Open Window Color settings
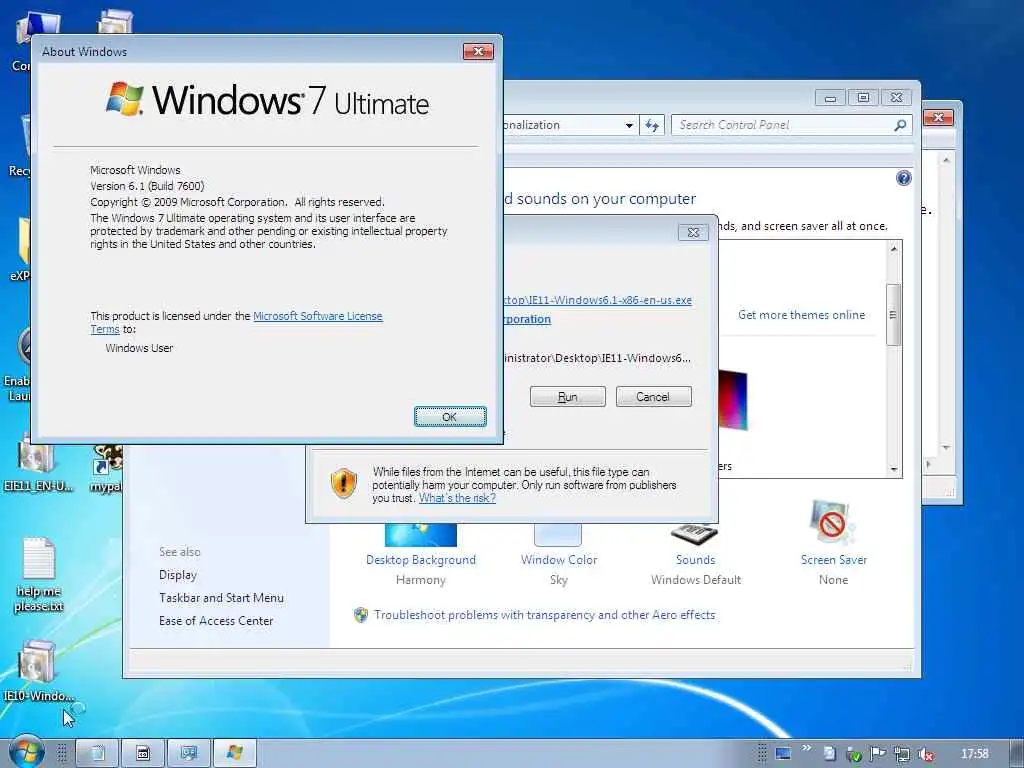This screenshot has width=1024, height=768. [559, 560]
